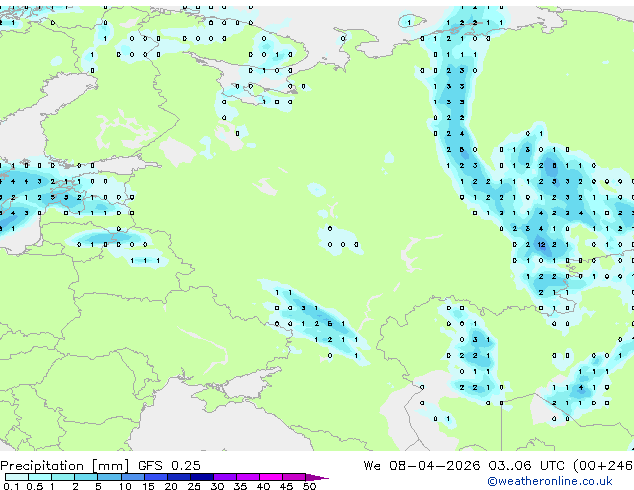The height and width of the screenshot is (490, 634).
Task: Select the 10 to 15 mm legend swatch
Action: pyautogui.click(x=133, y=477)
